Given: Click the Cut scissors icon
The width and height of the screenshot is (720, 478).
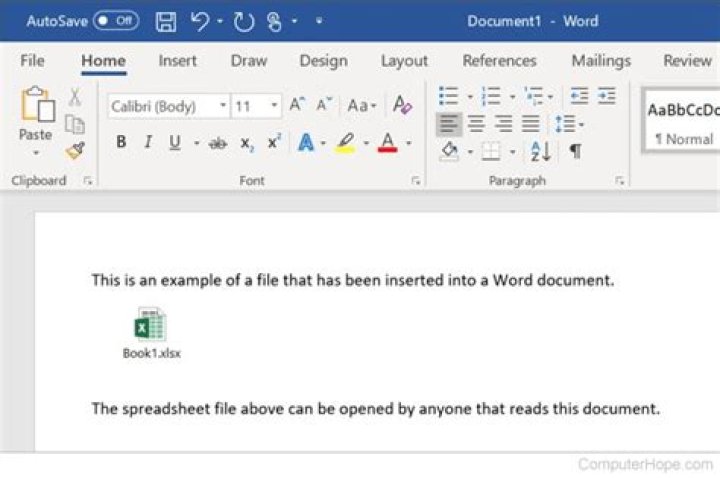Looking at the screenshot, I should (x=74, y=97).
